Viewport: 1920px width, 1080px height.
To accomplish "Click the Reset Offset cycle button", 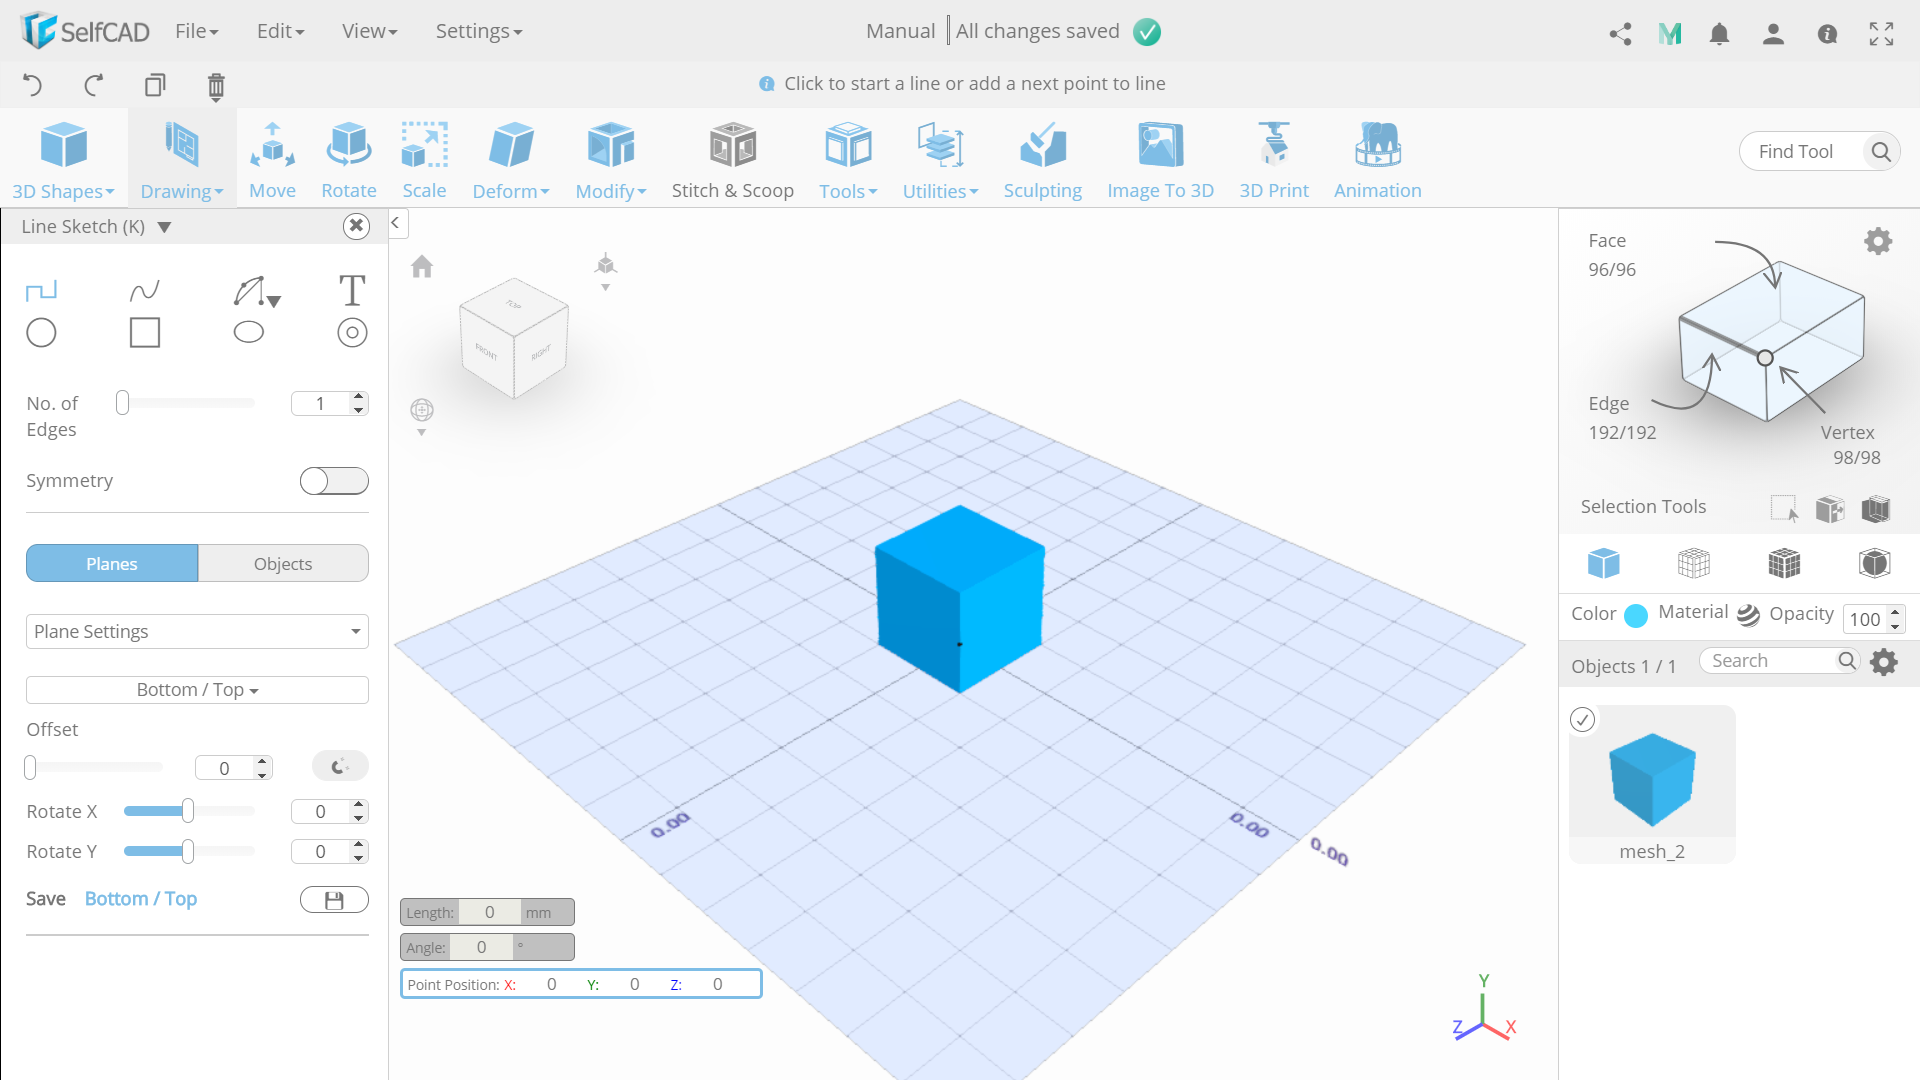I will (x=339, y=766).
